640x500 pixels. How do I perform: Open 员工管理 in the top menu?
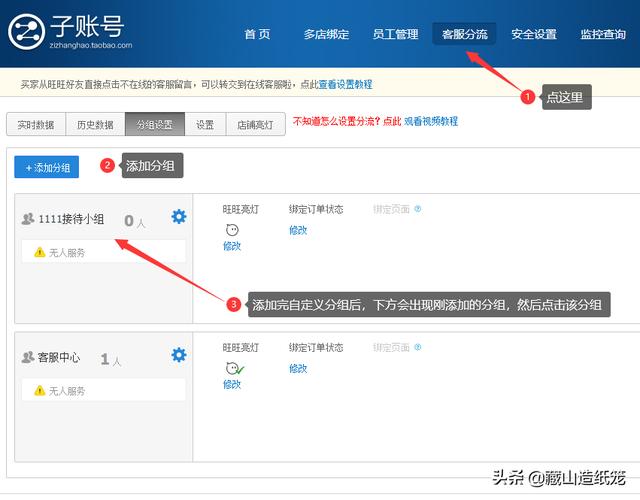tap(395, 34)
